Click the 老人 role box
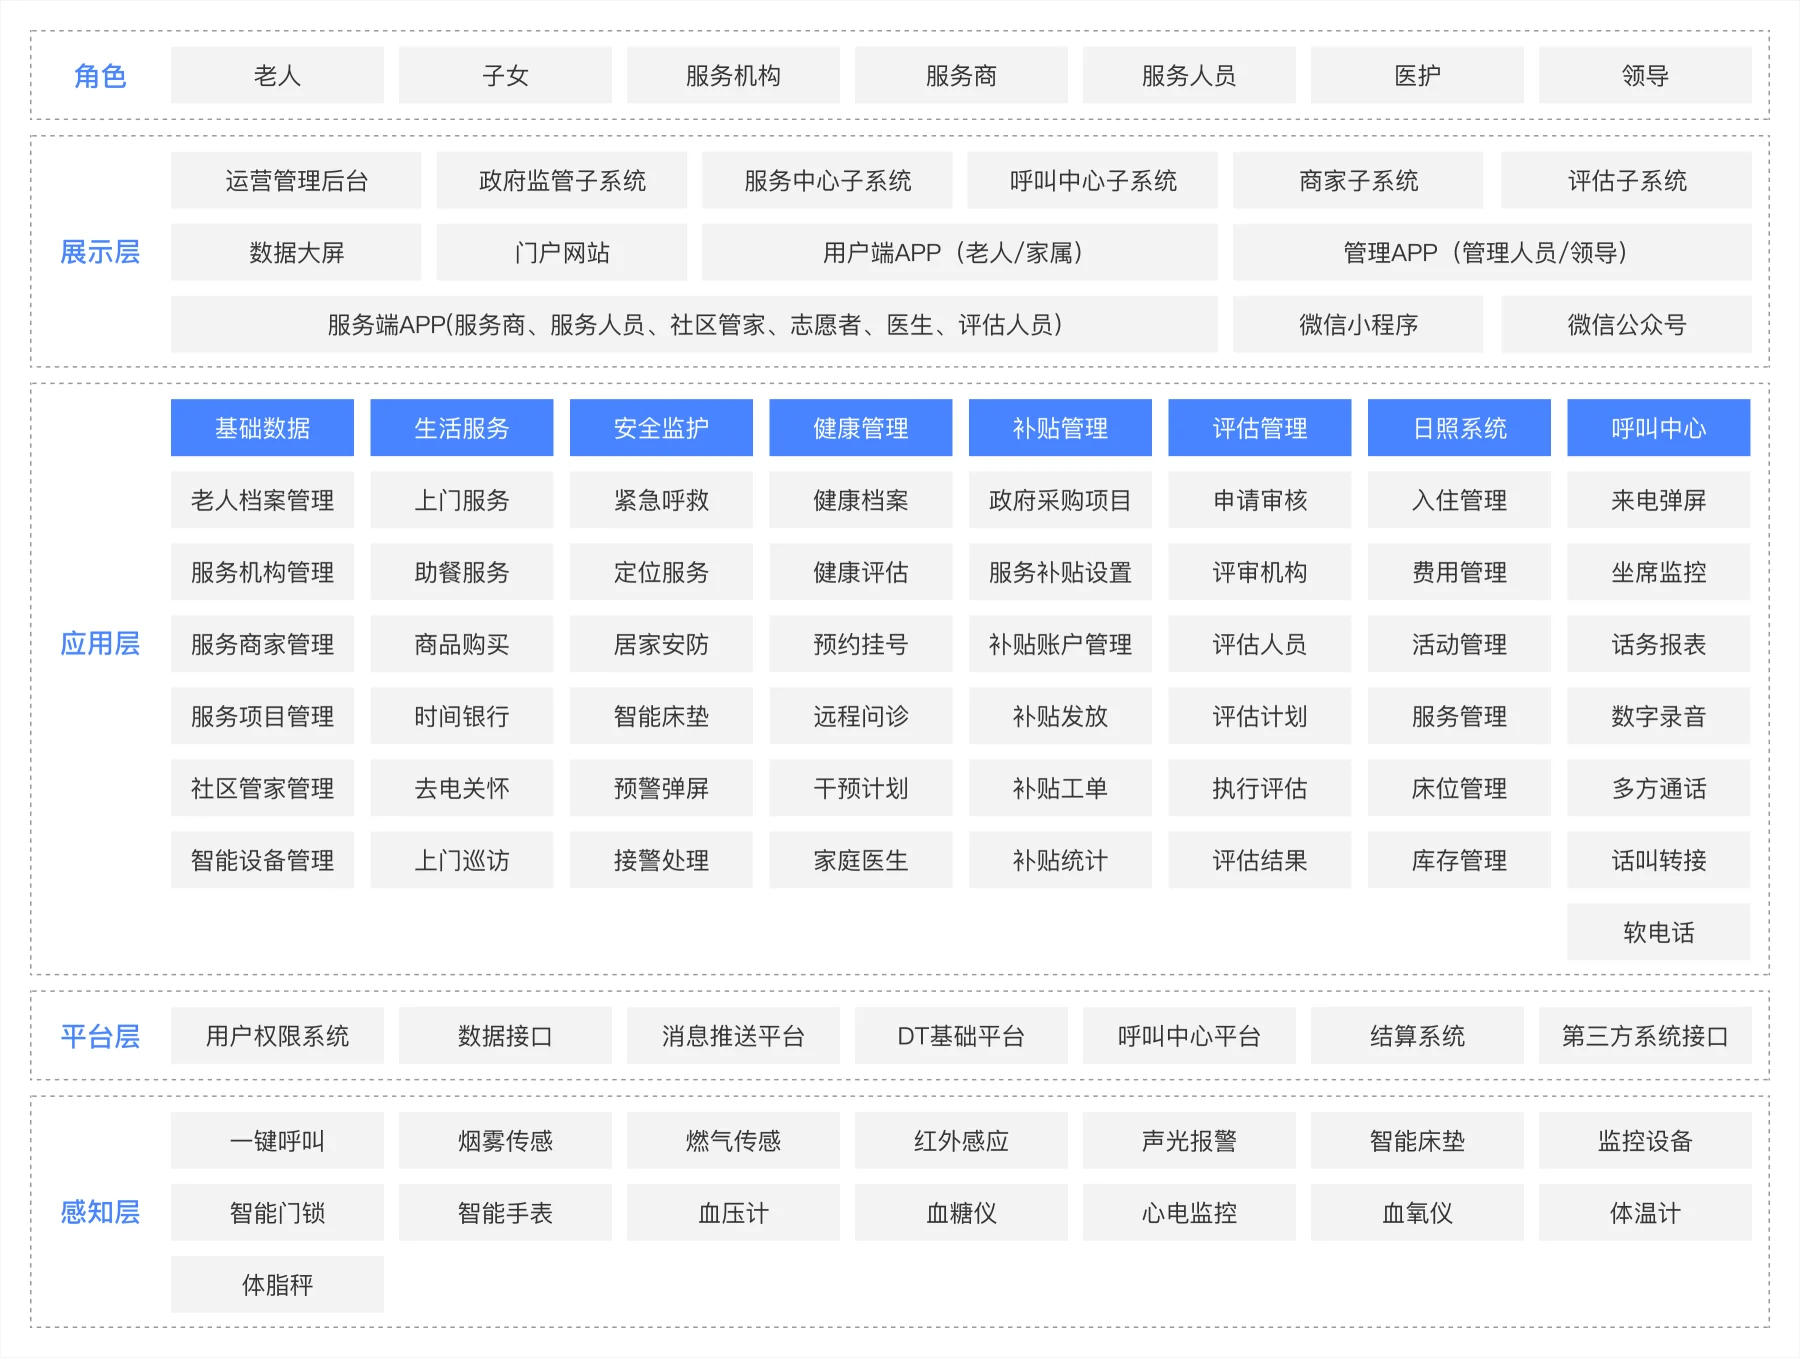Screen dimensions: 1800x1358 point(277,75)
